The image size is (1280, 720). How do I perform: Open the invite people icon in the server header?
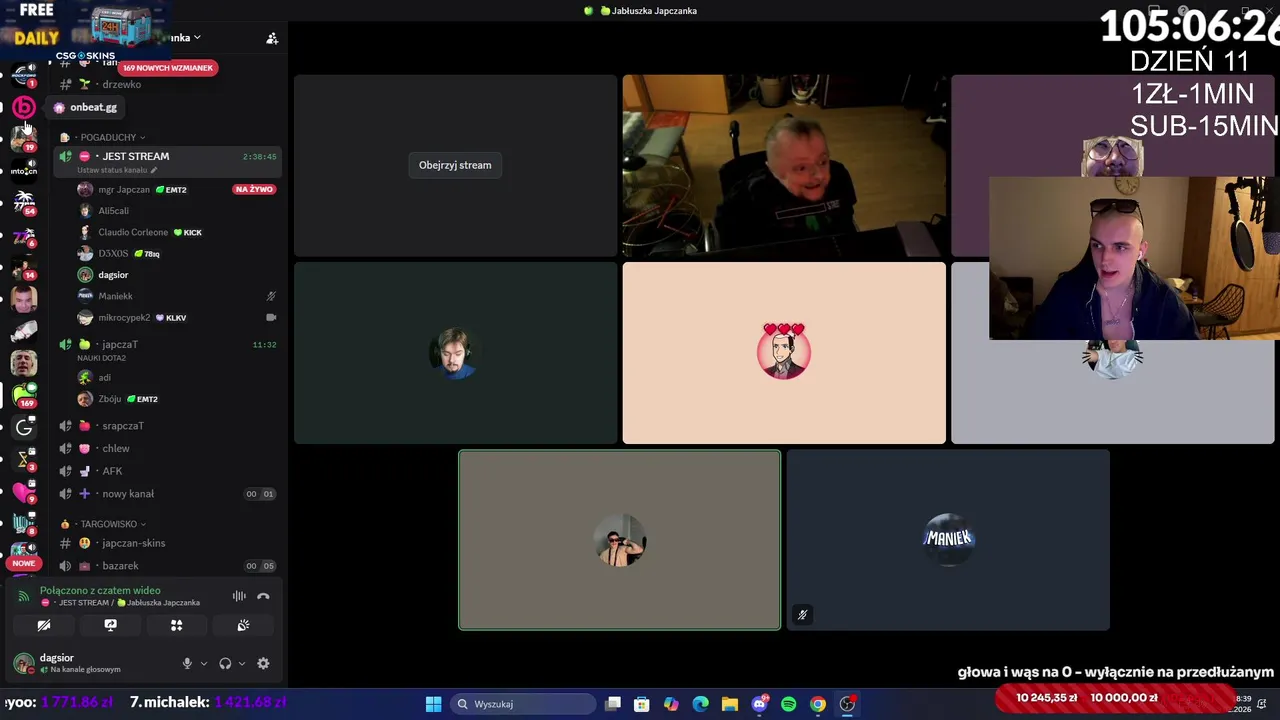(272, 38)
